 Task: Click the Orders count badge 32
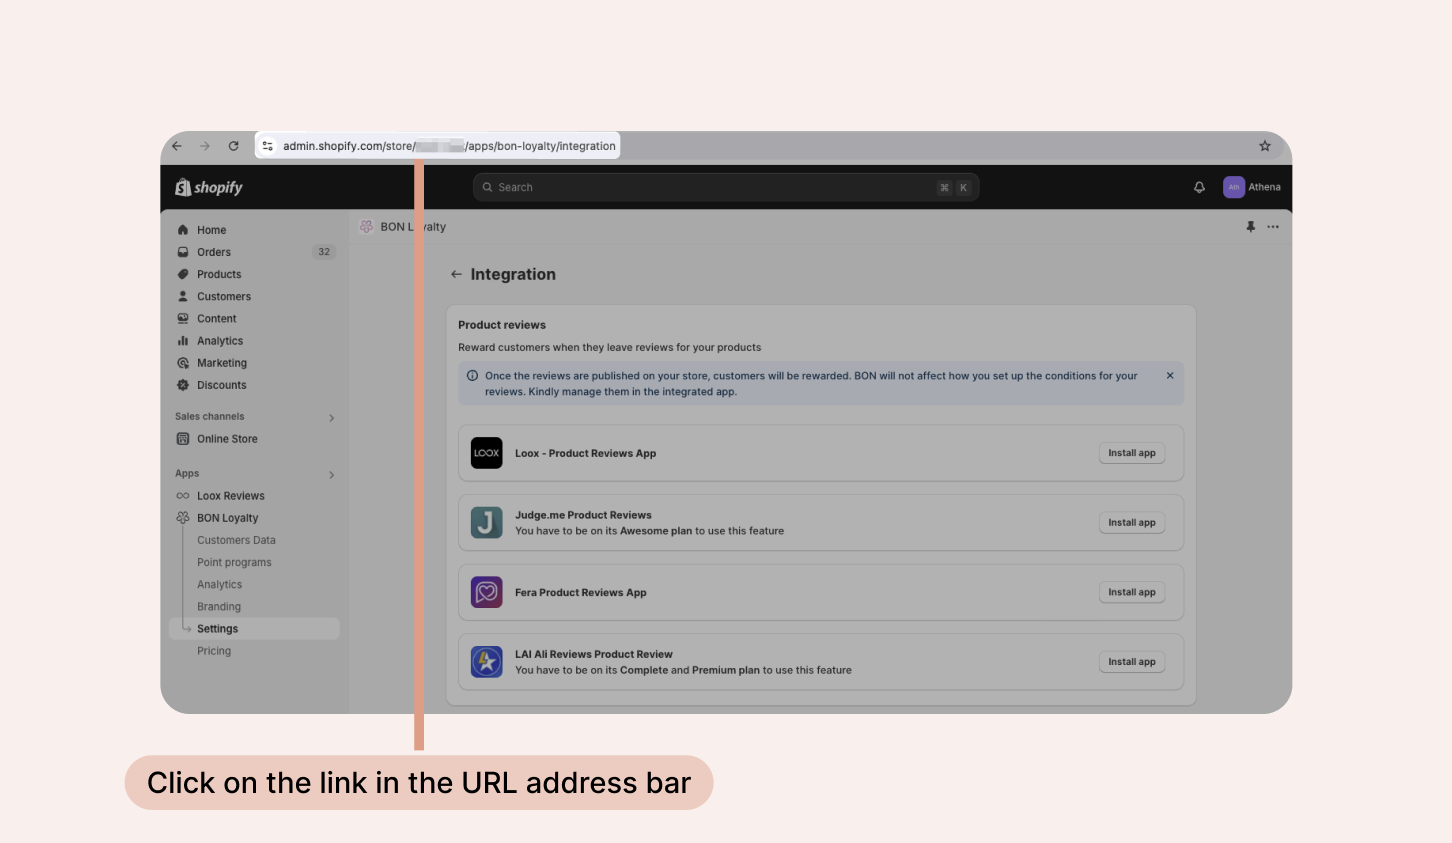[324, 252]
